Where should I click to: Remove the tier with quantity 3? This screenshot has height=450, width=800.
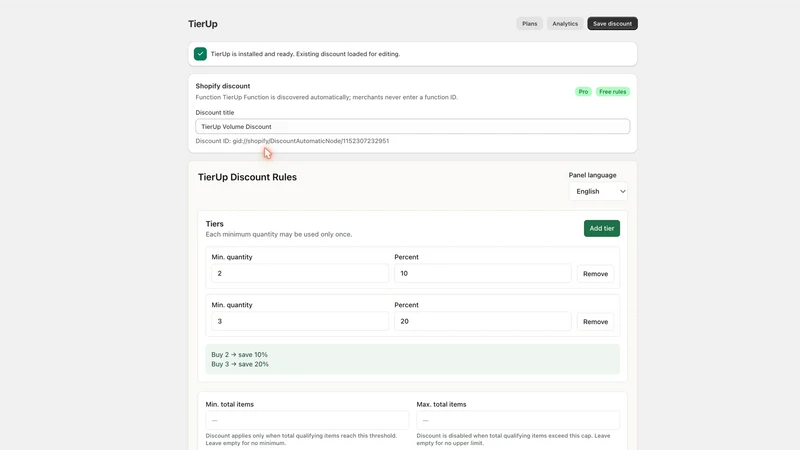(x=595, y=322)
